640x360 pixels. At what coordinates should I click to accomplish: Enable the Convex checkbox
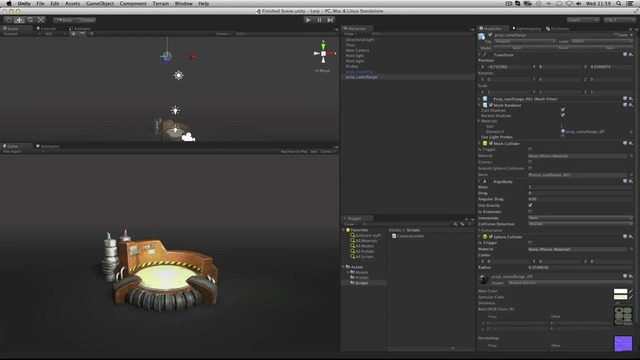pyautogui.click(x=530, y=162)
